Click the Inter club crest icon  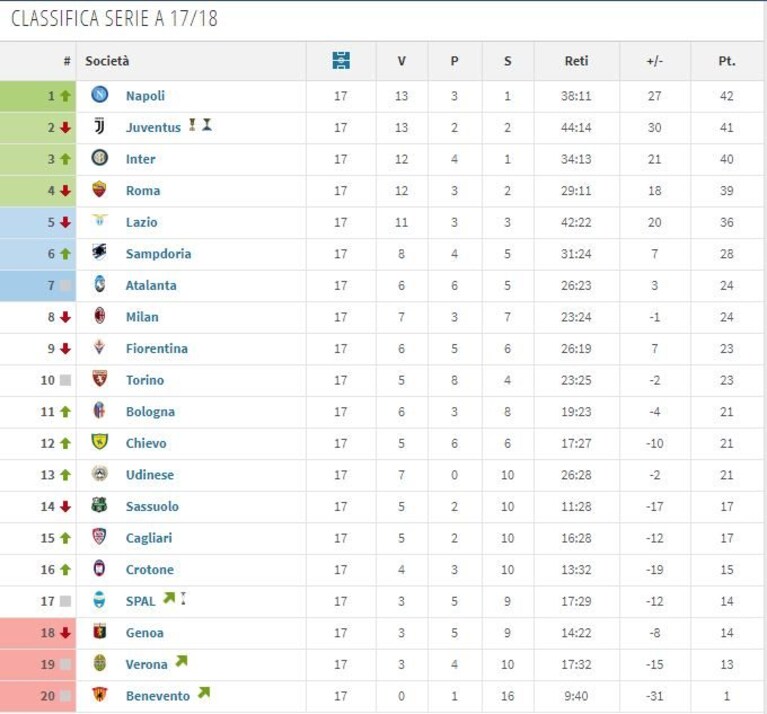click(x=100, y=157)
